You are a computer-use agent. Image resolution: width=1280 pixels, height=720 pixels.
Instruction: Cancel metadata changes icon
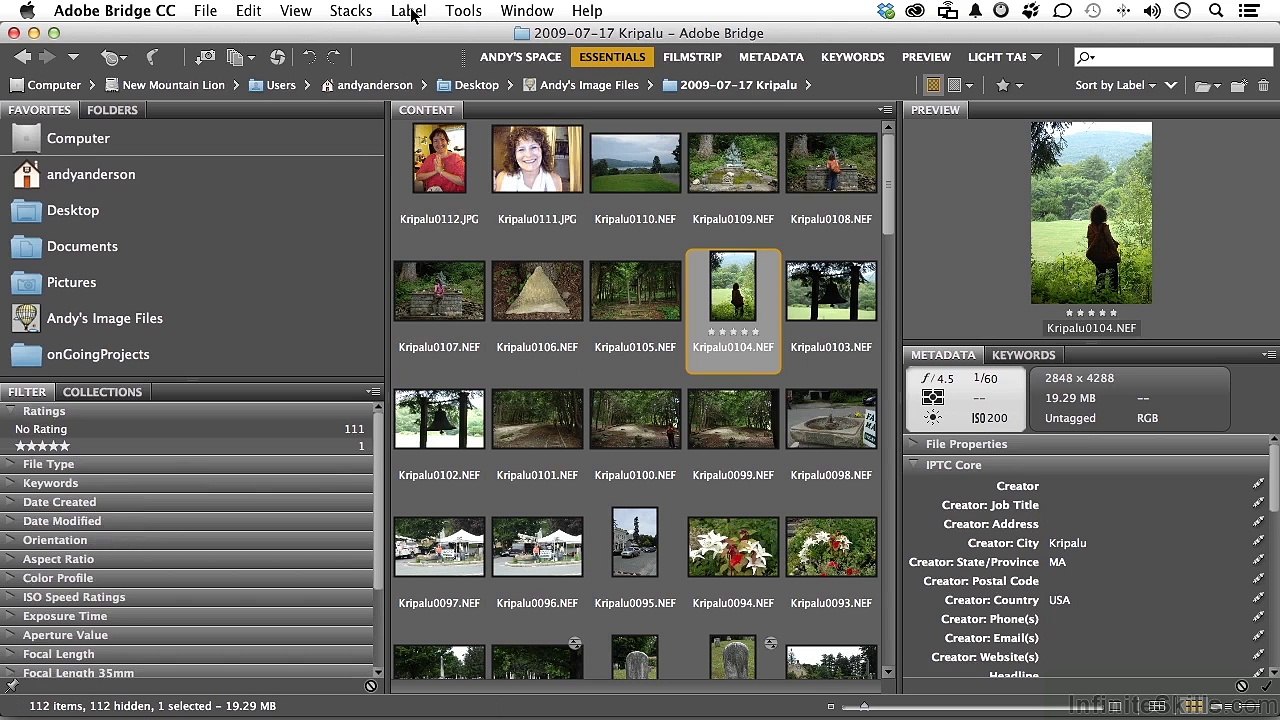(x=1242, y=686)
